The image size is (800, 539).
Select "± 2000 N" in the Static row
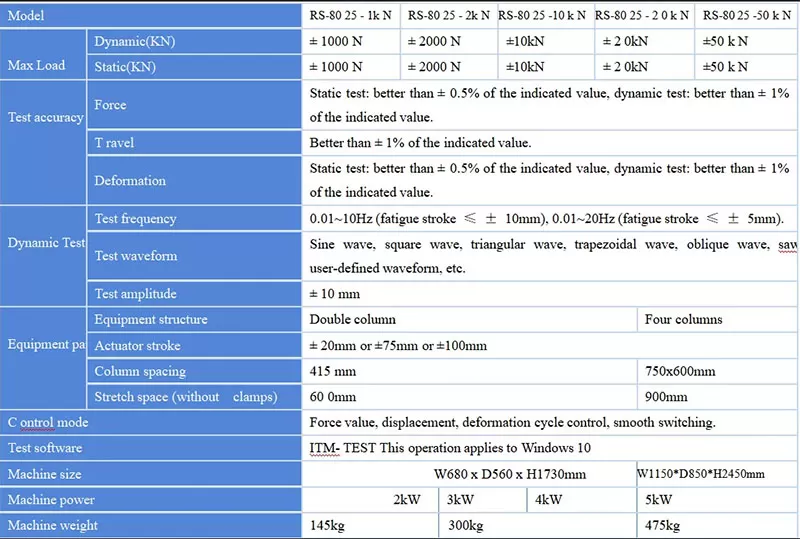coord(434,67)
